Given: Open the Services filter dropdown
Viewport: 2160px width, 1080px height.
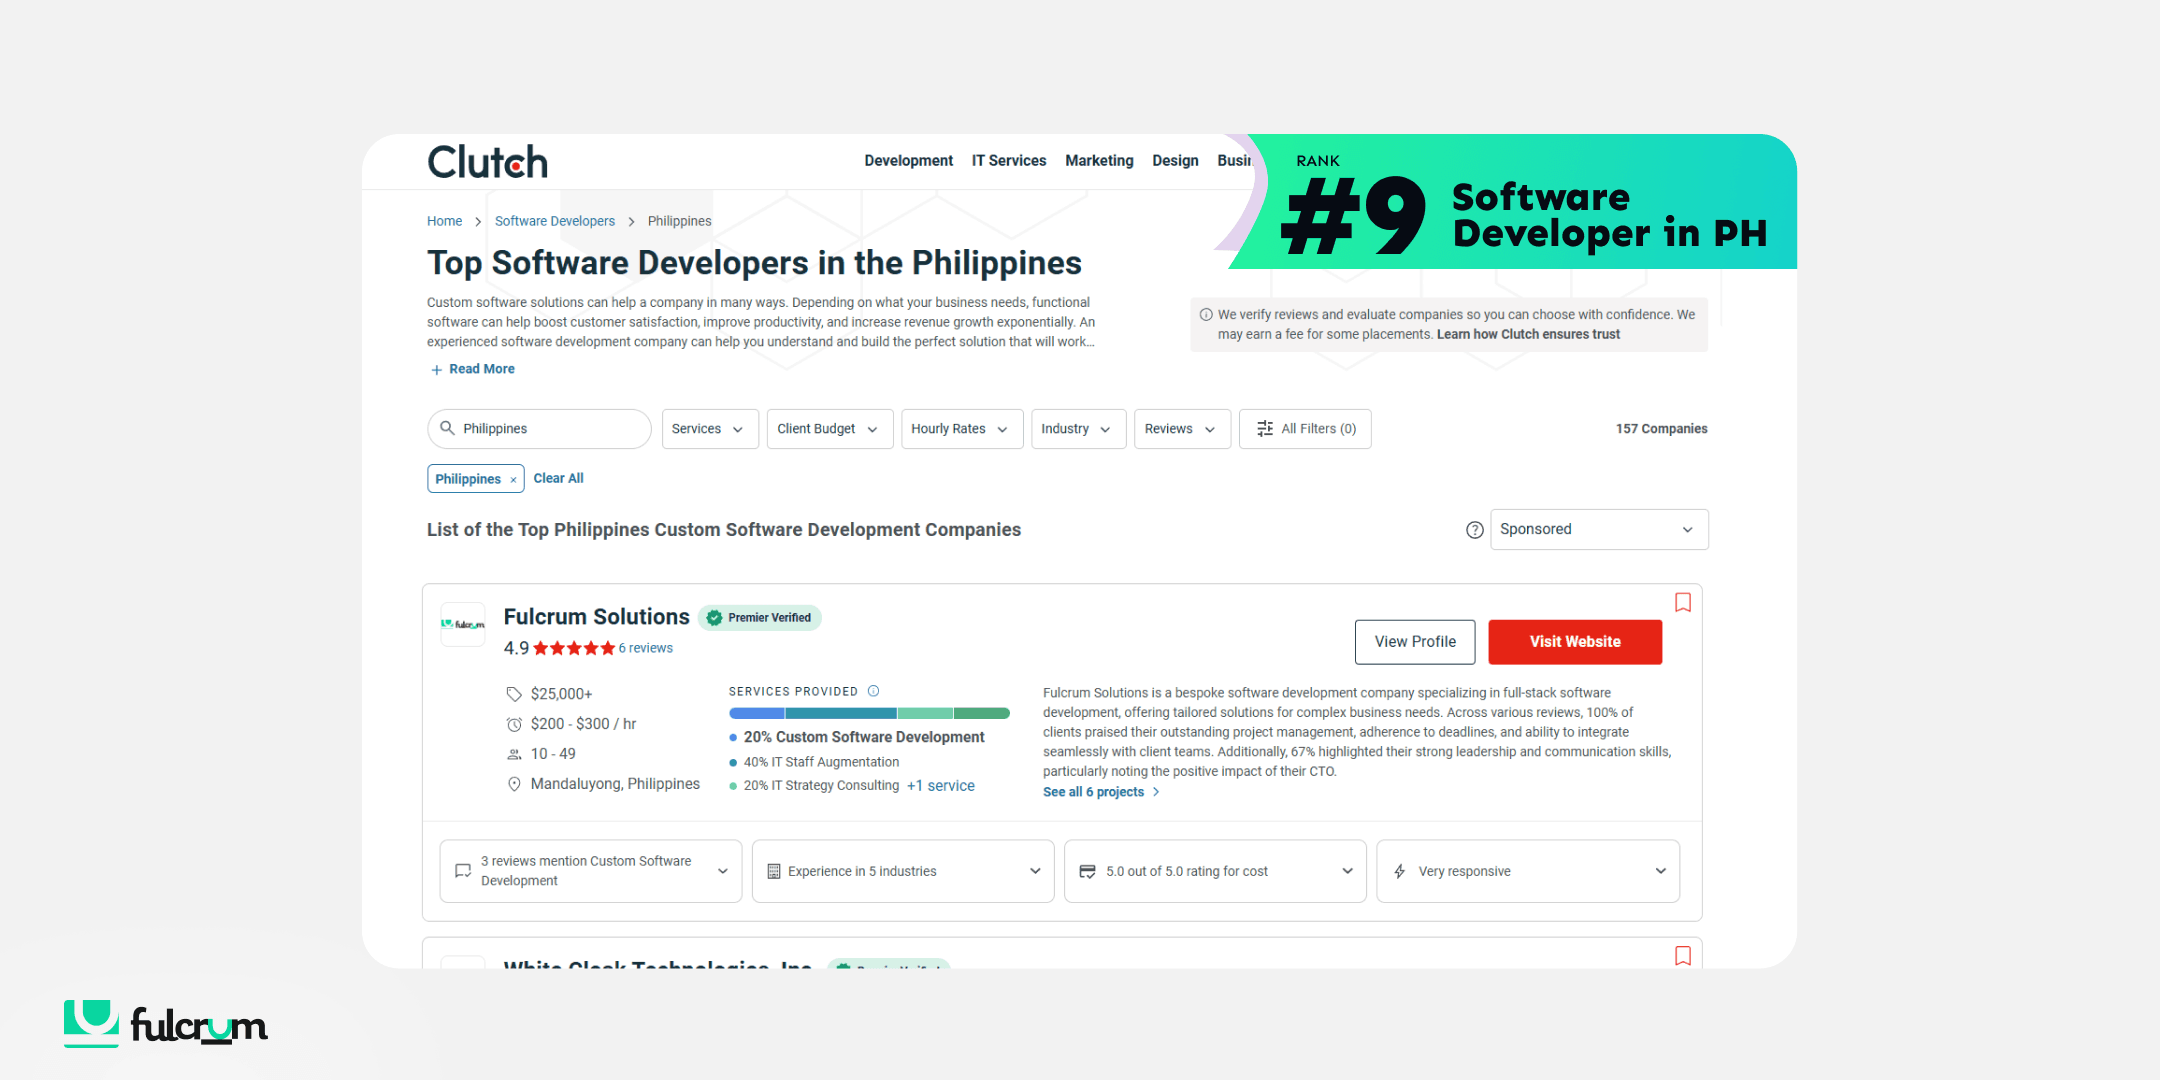Looking at the screenshot, I should 710,429.
